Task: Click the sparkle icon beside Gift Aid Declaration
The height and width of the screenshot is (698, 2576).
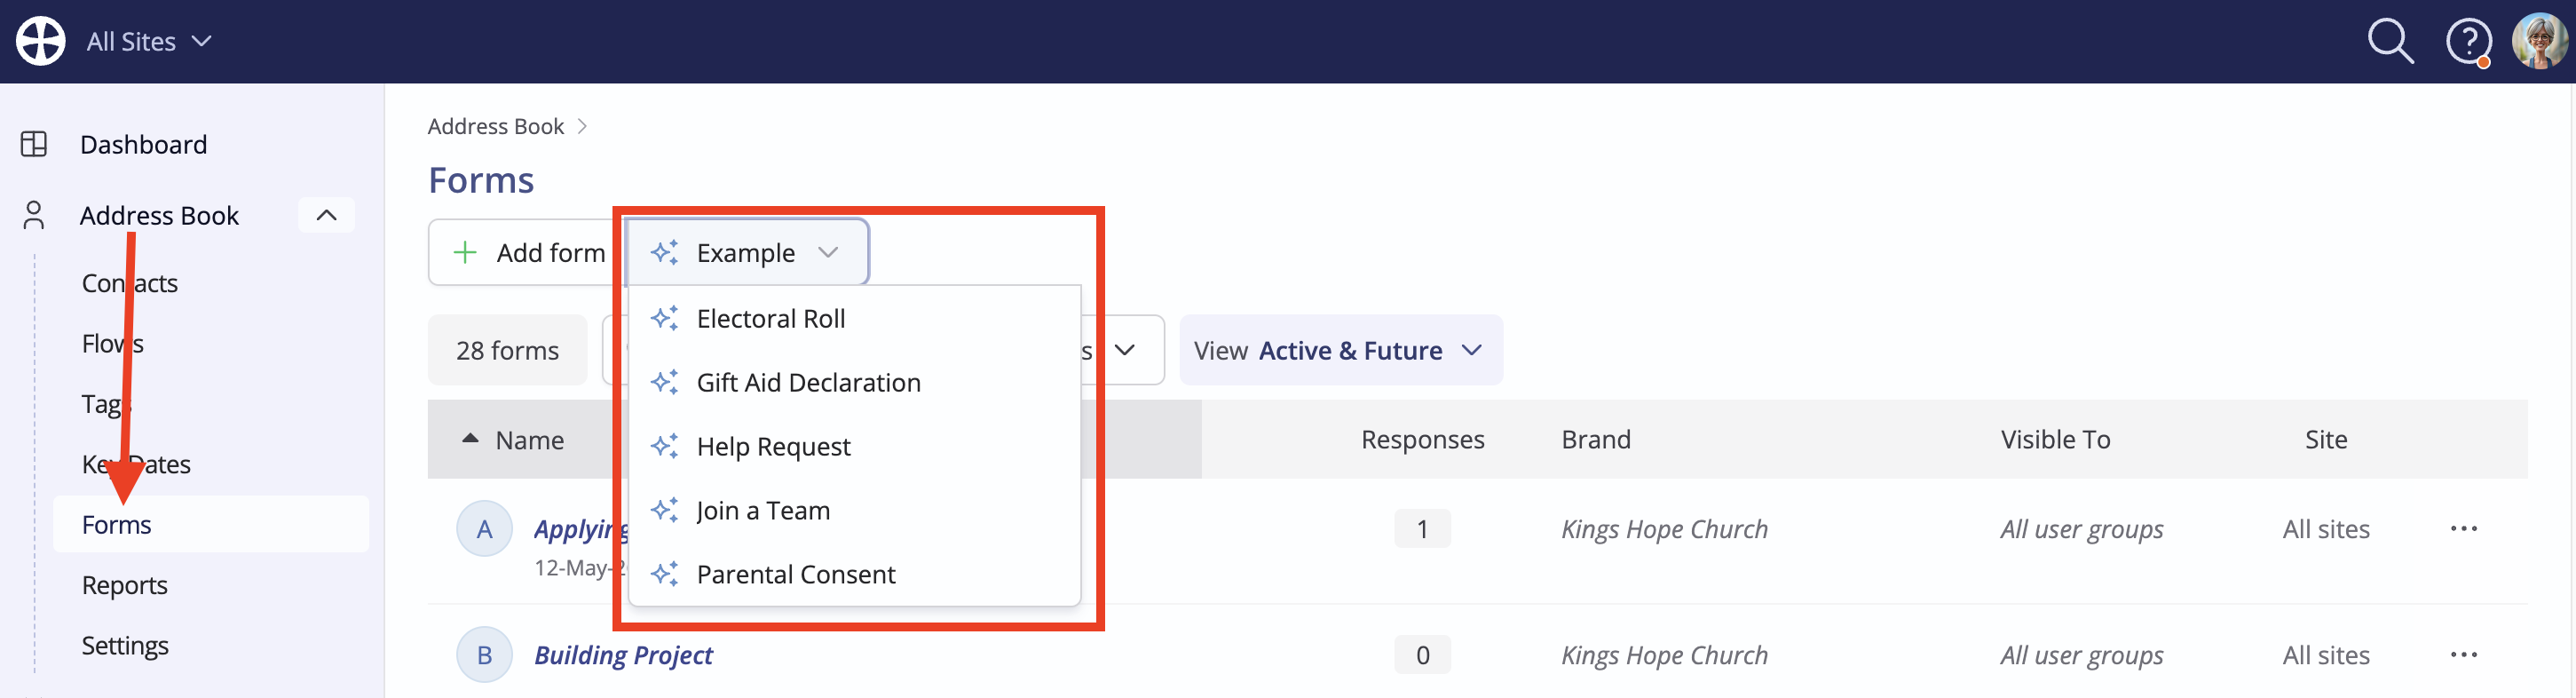Action: [665, 382]
